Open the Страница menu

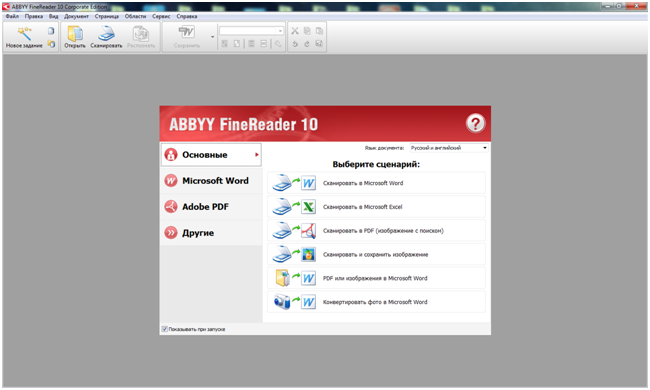[107, 17]
